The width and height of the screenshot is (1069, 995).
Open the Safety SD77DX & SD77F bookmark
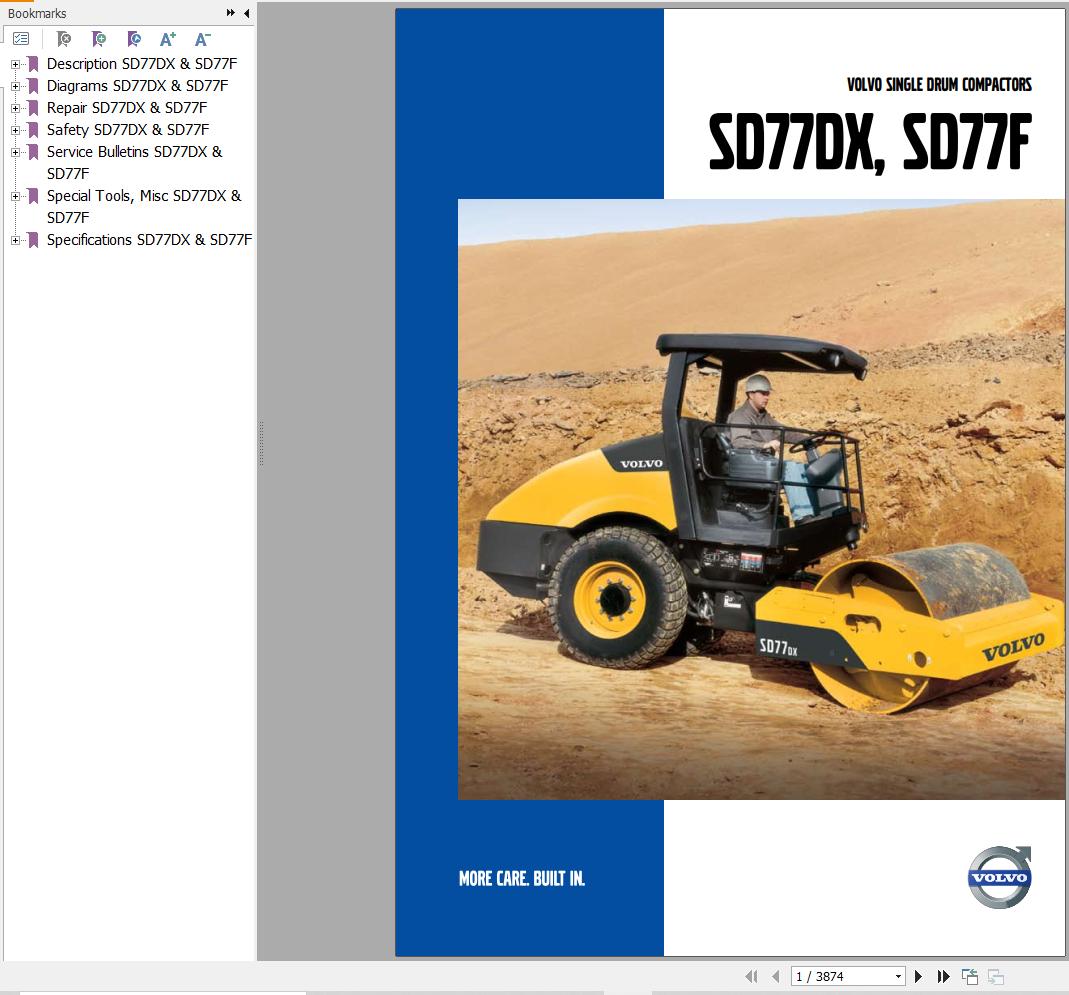[127, 130]
